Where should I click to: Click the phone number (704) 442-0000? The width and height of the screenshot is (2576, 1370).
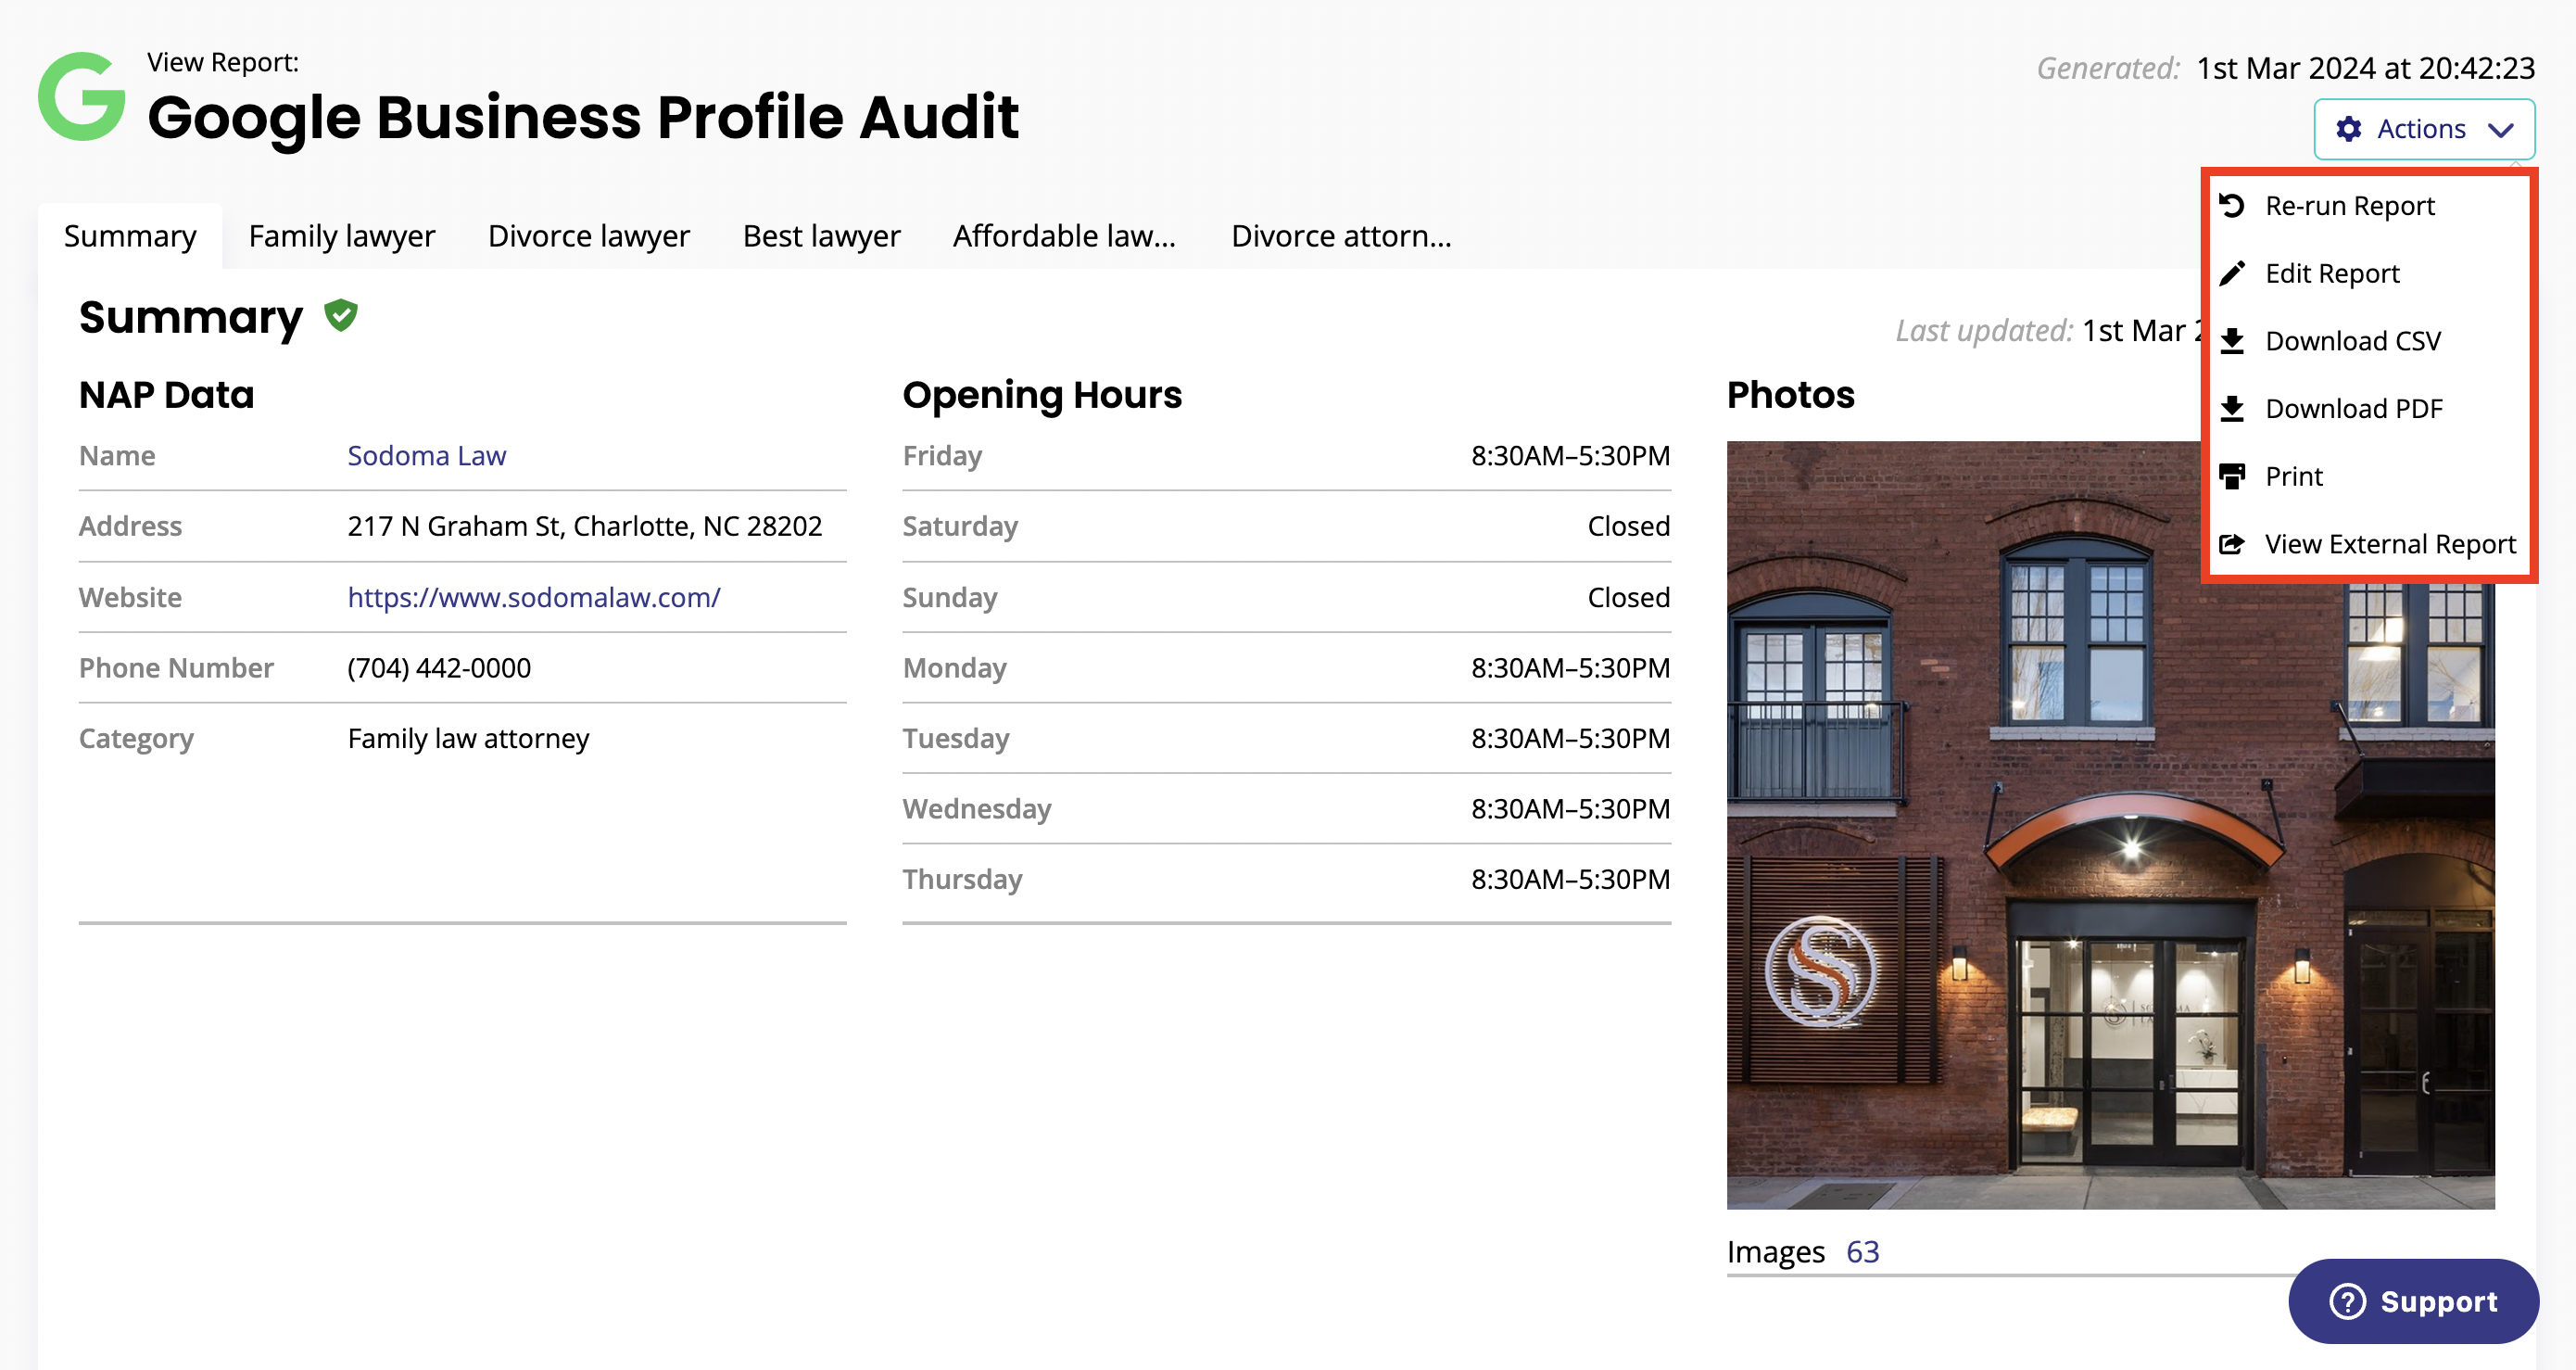click(439, 668)
